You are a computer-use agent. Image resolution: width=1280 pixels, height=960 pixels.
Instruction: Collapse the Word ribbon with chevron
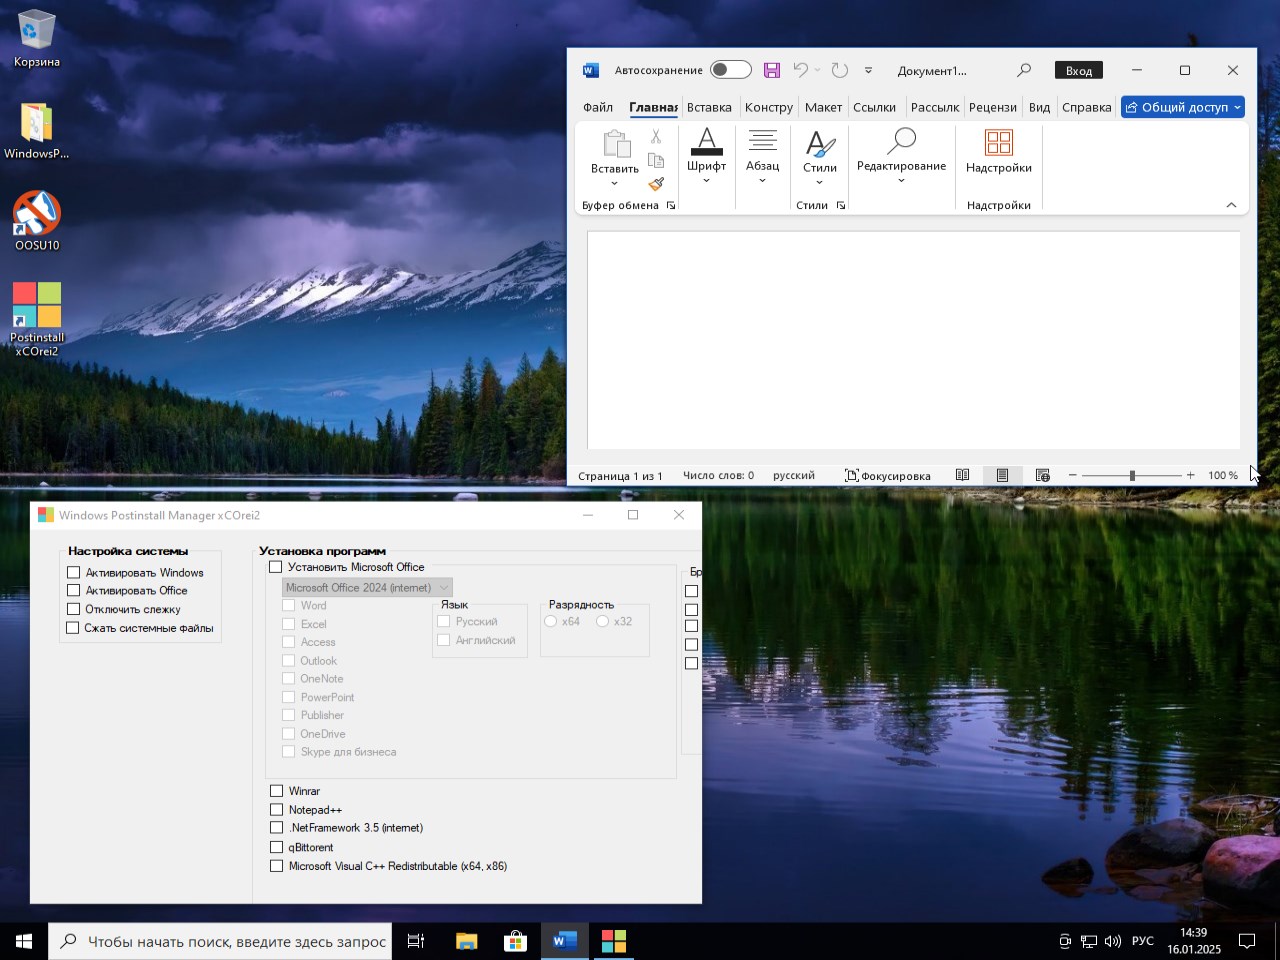[1231, 205]
